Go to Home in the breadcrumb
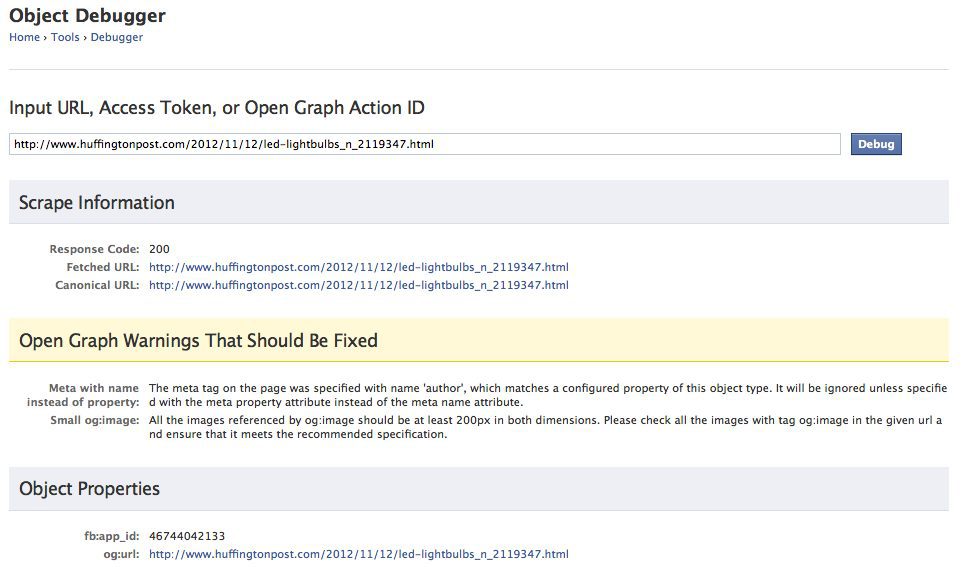The width and height of the screenshot is (961, 567). (24, 37)
